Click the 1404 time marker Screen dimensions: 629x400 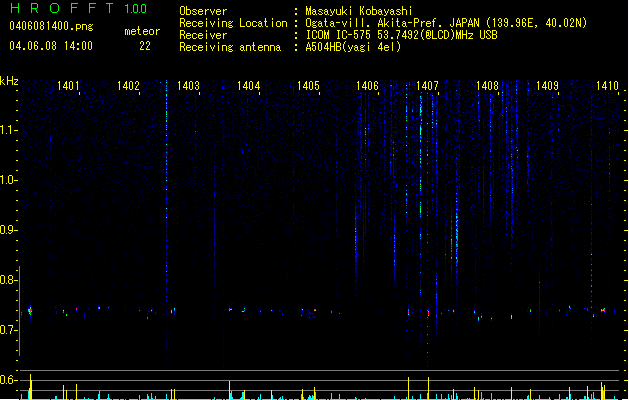coord(248,85)
